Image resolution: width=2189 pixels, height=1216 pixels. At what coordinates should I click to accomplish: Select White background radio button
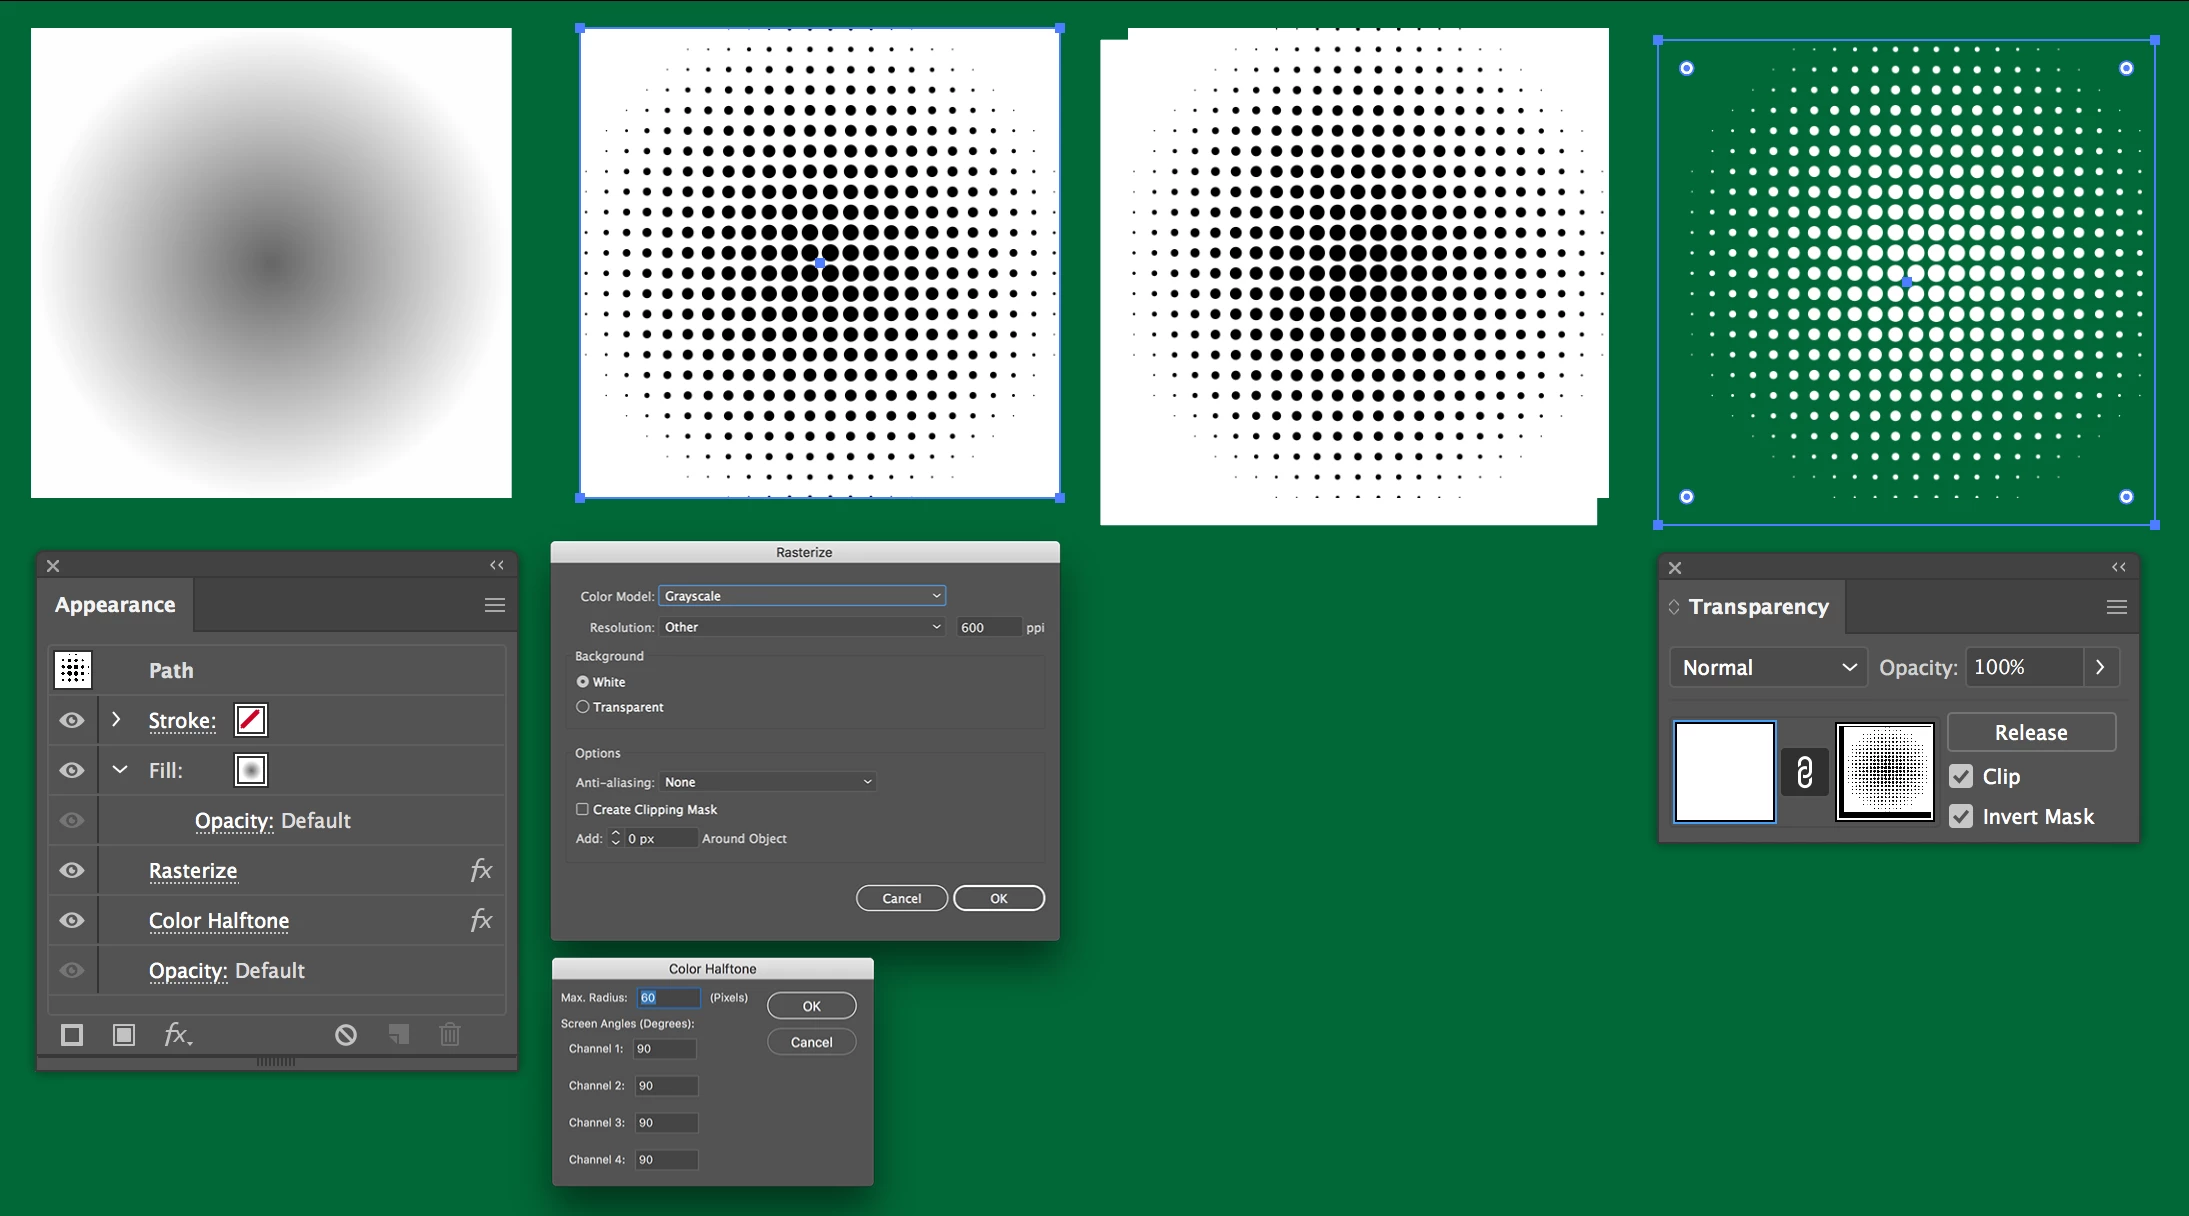(582, 681)
